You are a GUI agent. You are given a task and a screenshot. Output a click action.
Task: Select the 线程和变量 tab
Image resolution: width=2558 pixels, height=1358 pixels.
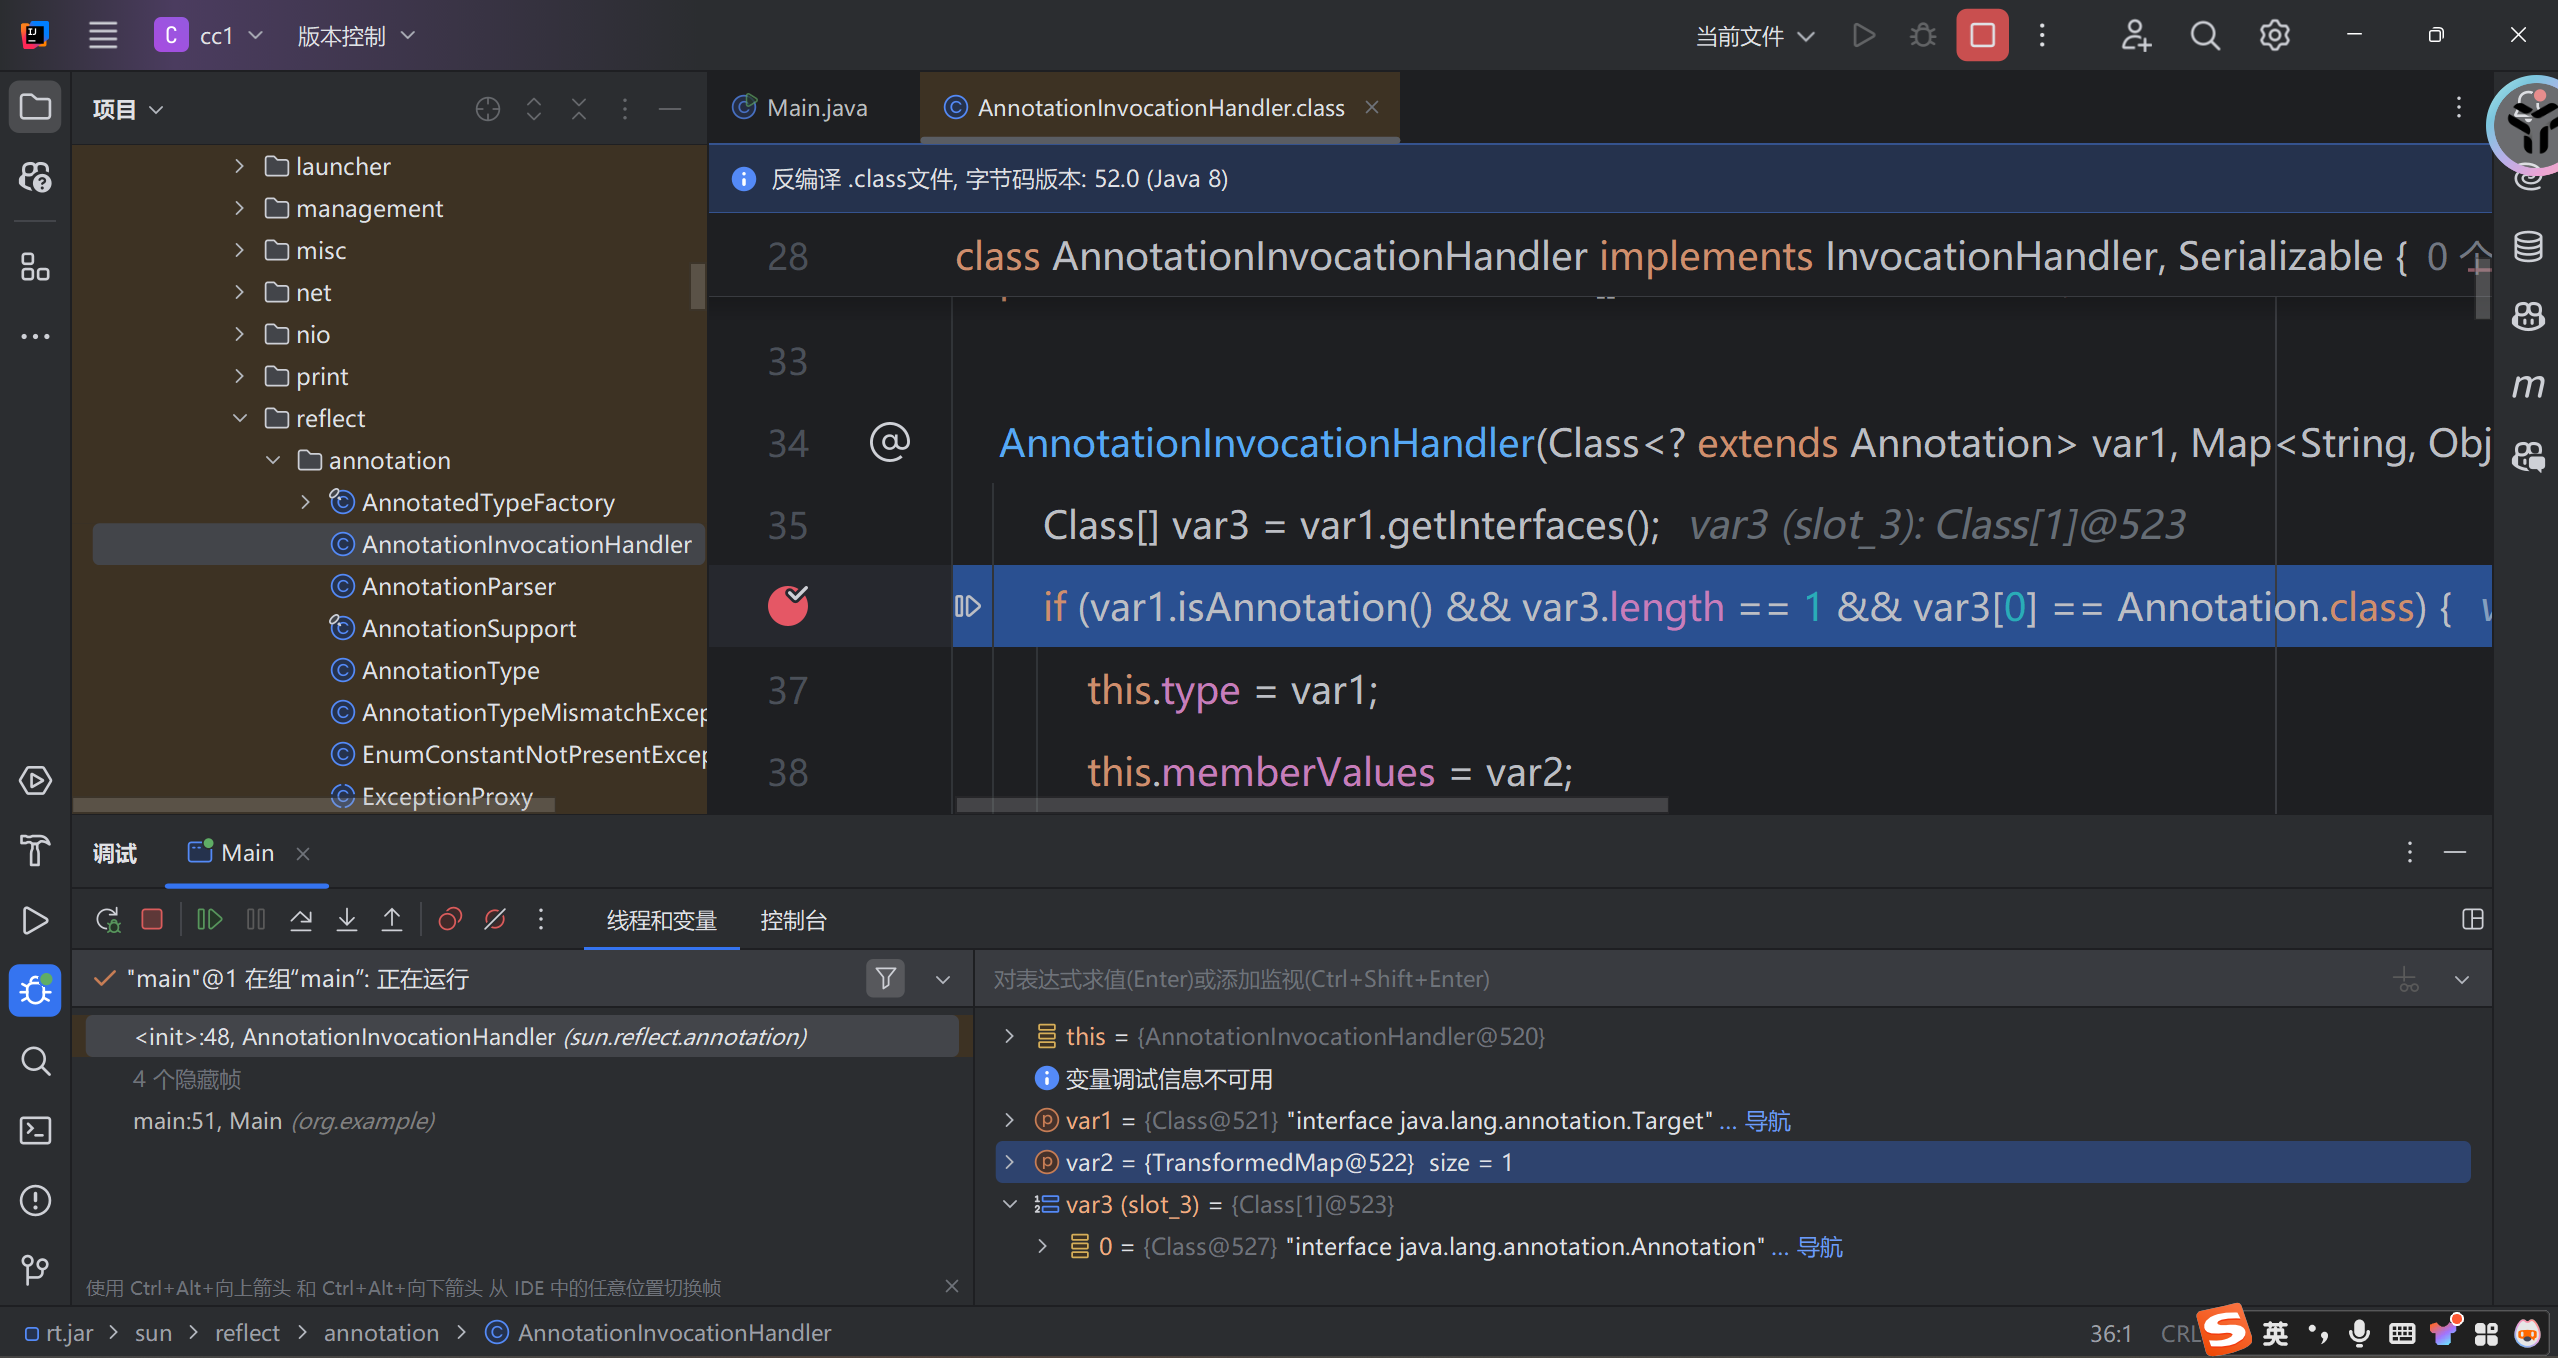coord(662,920)
